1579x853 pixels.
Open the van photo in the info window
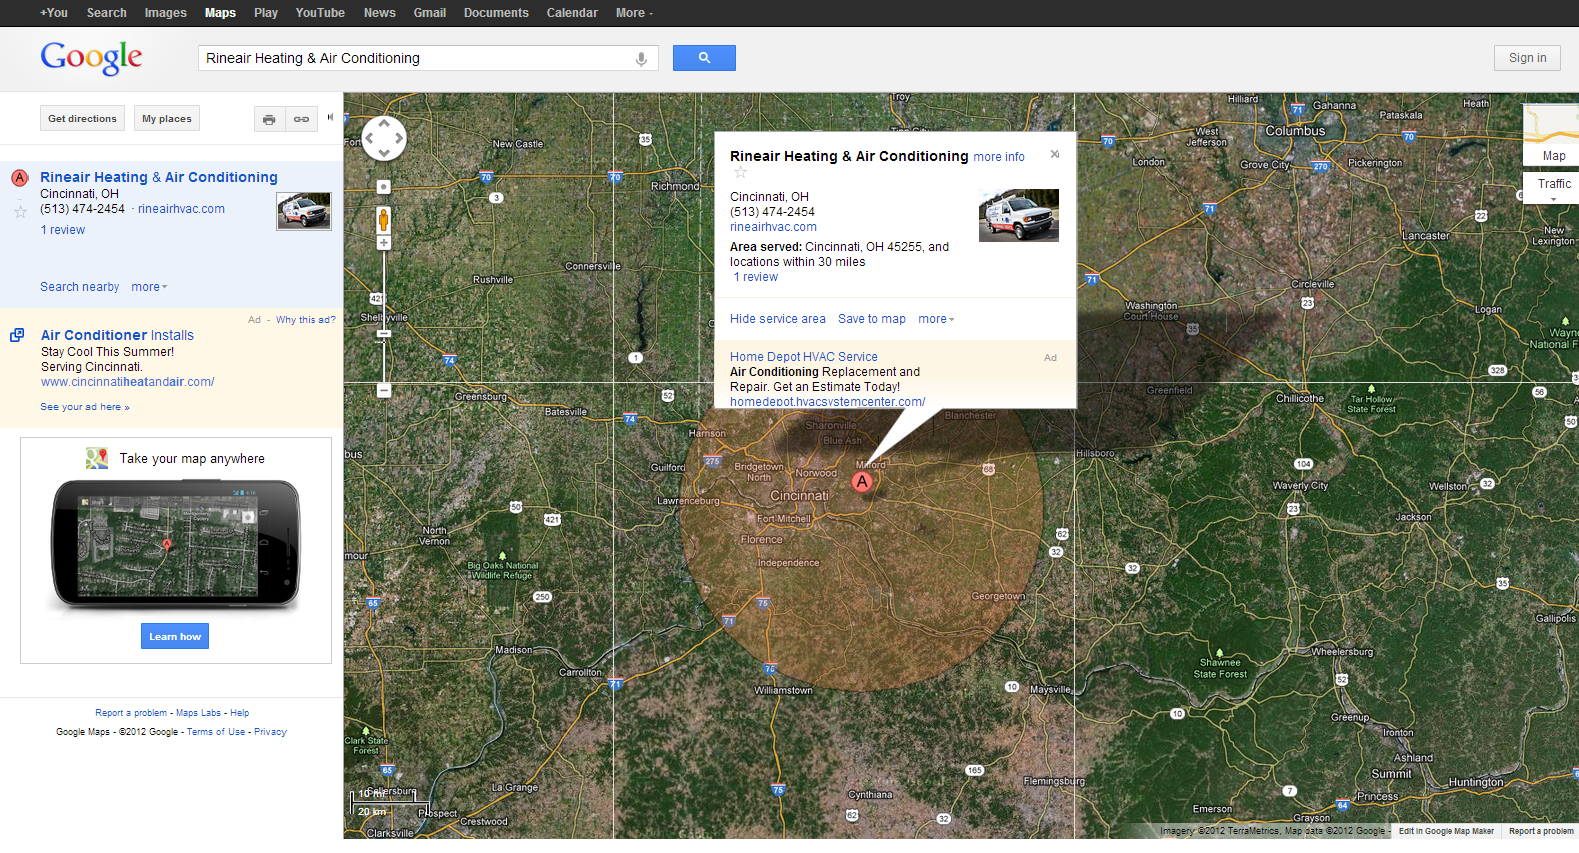pos(1018,216)
